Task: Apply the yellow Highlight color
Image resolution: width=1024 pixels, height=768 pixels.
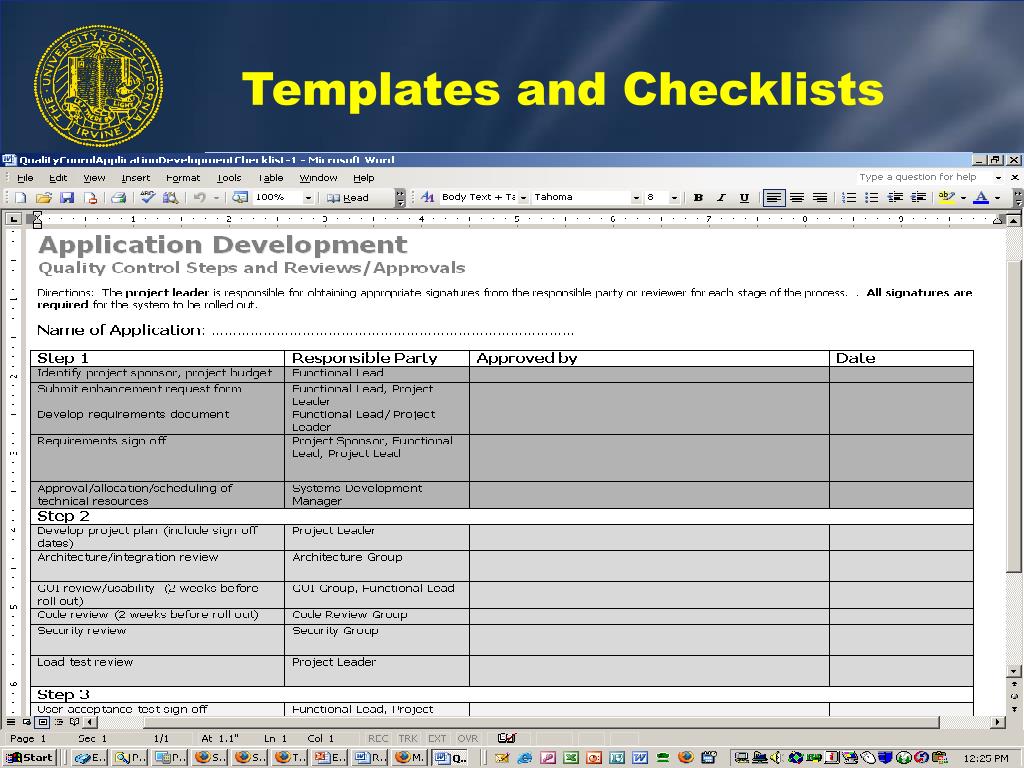Action: tap(946, 197)
